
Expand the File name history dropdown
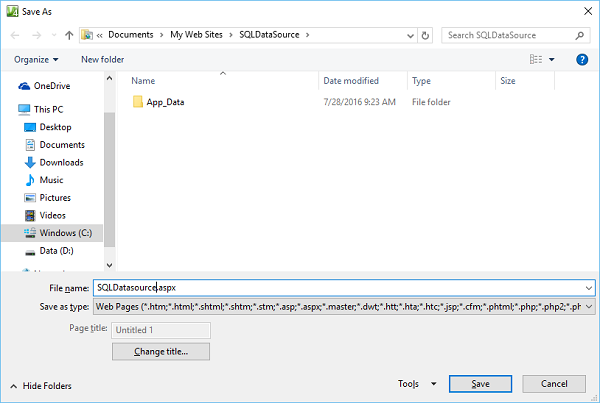pos(588,288)
